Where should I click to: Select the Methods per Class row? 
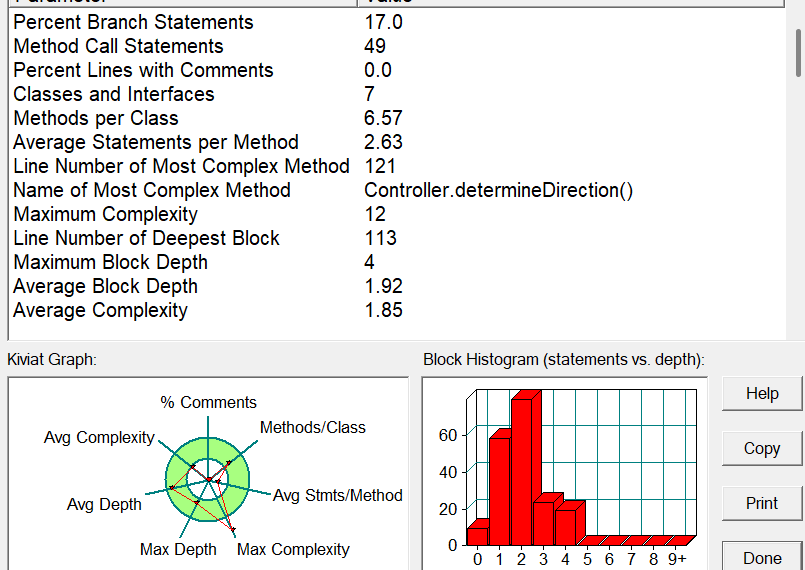tap(397, 118)
